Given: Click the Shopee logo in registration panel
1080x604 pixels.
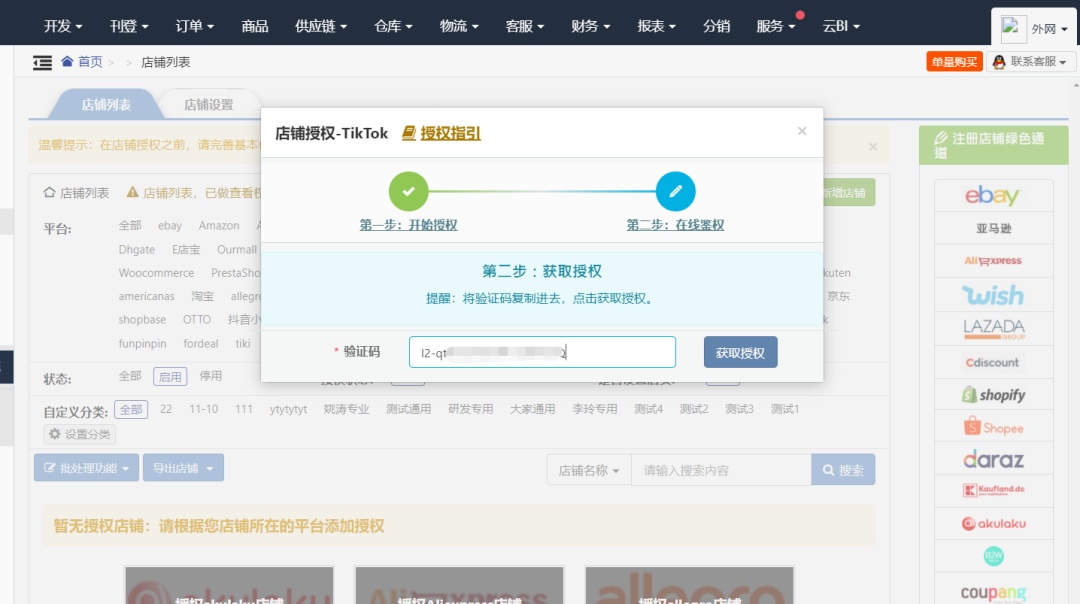Looking at the screenshot, I should (x=992, y=427).
